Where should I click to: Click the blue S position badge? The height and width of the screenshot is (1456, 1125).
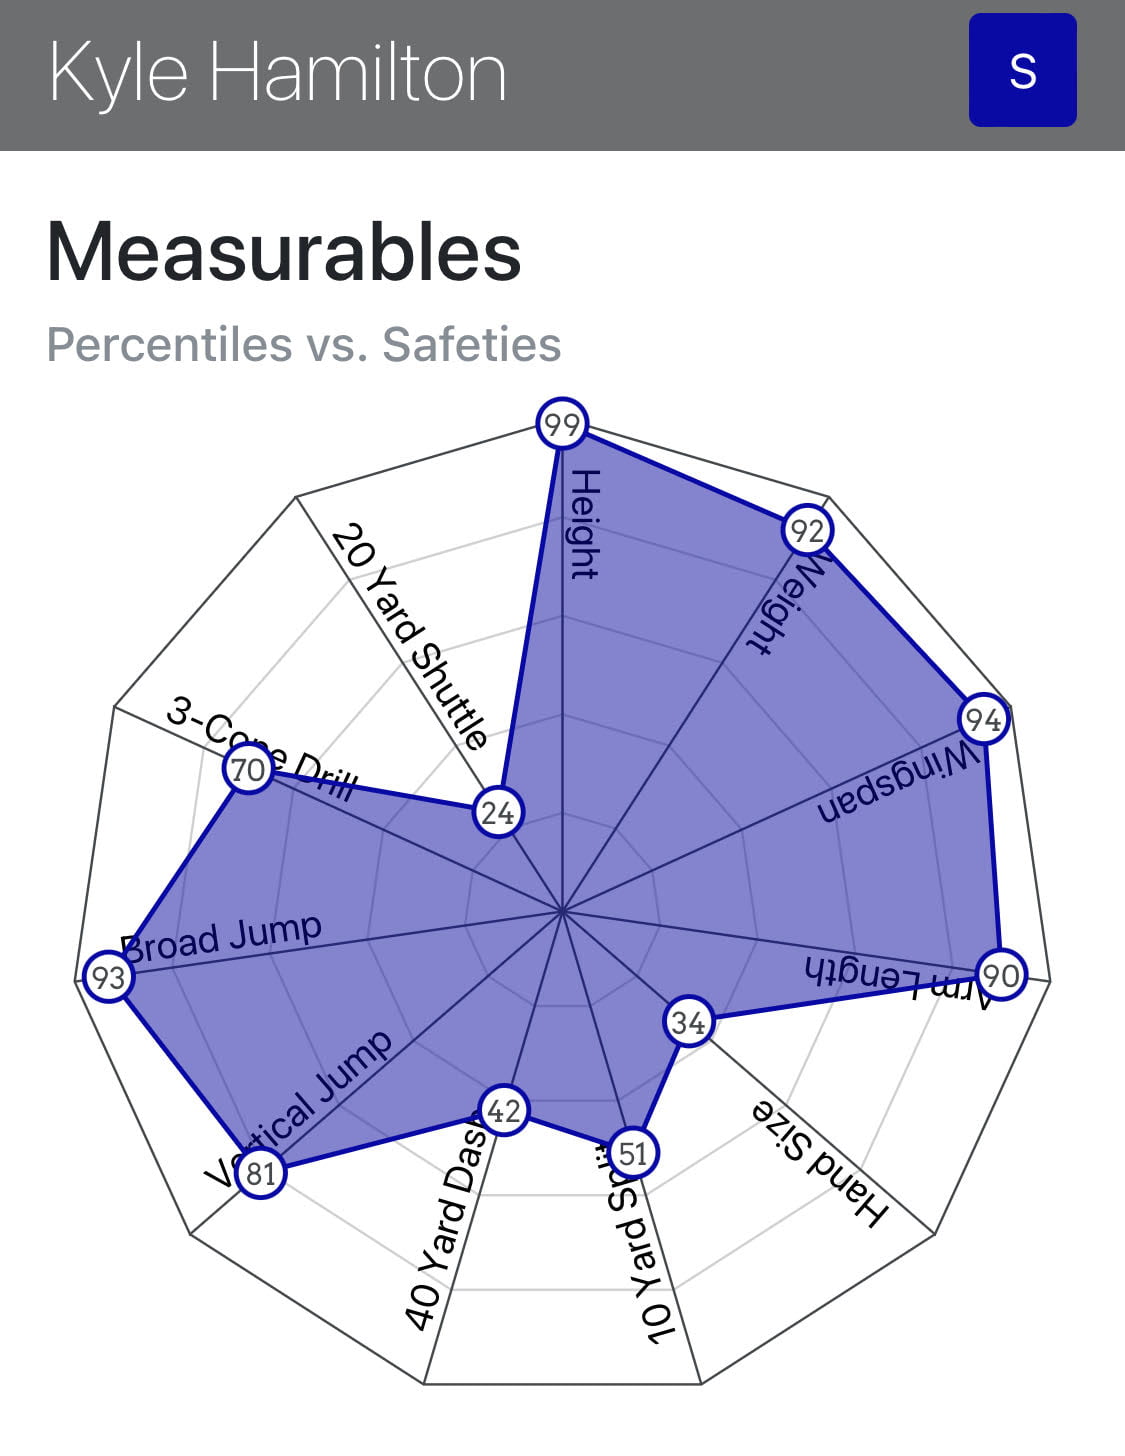coord(1022,70)
